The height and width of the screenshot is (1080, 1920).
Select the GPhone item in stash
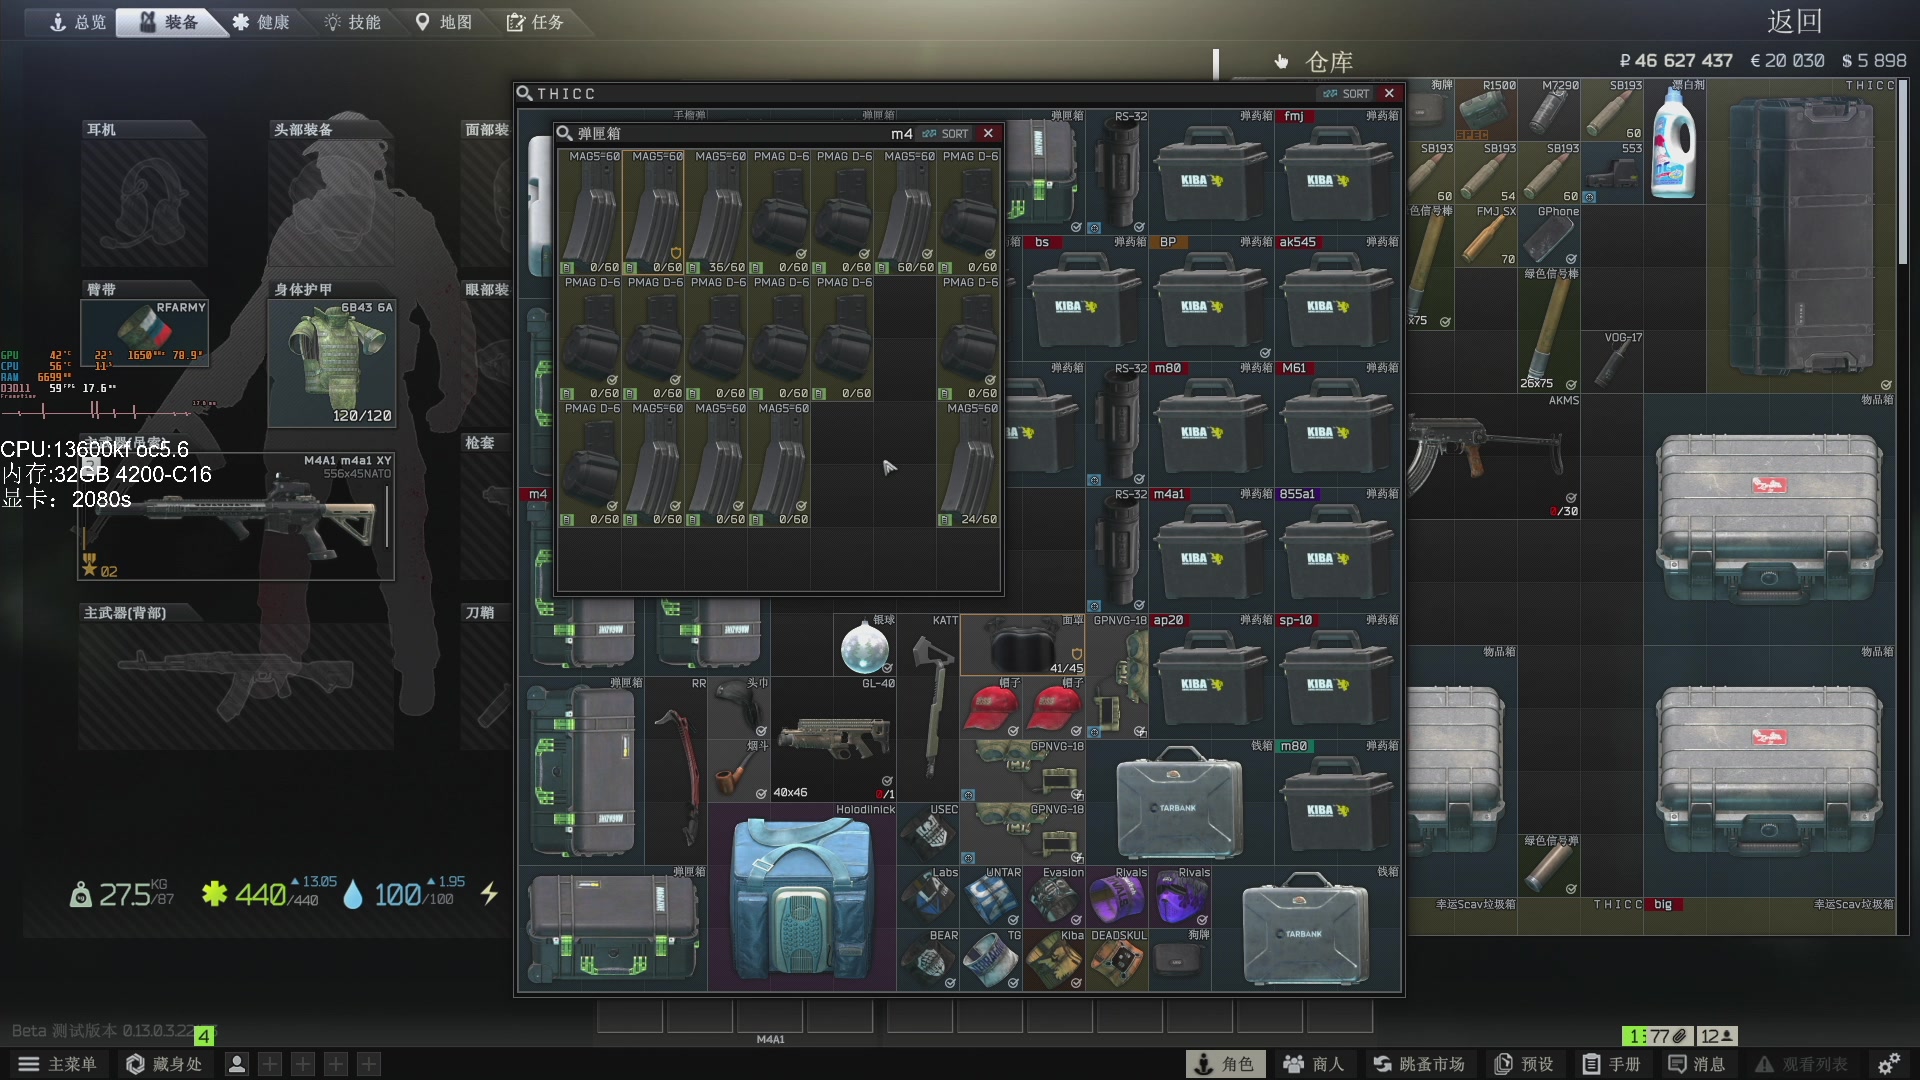tap(1549, 236)
